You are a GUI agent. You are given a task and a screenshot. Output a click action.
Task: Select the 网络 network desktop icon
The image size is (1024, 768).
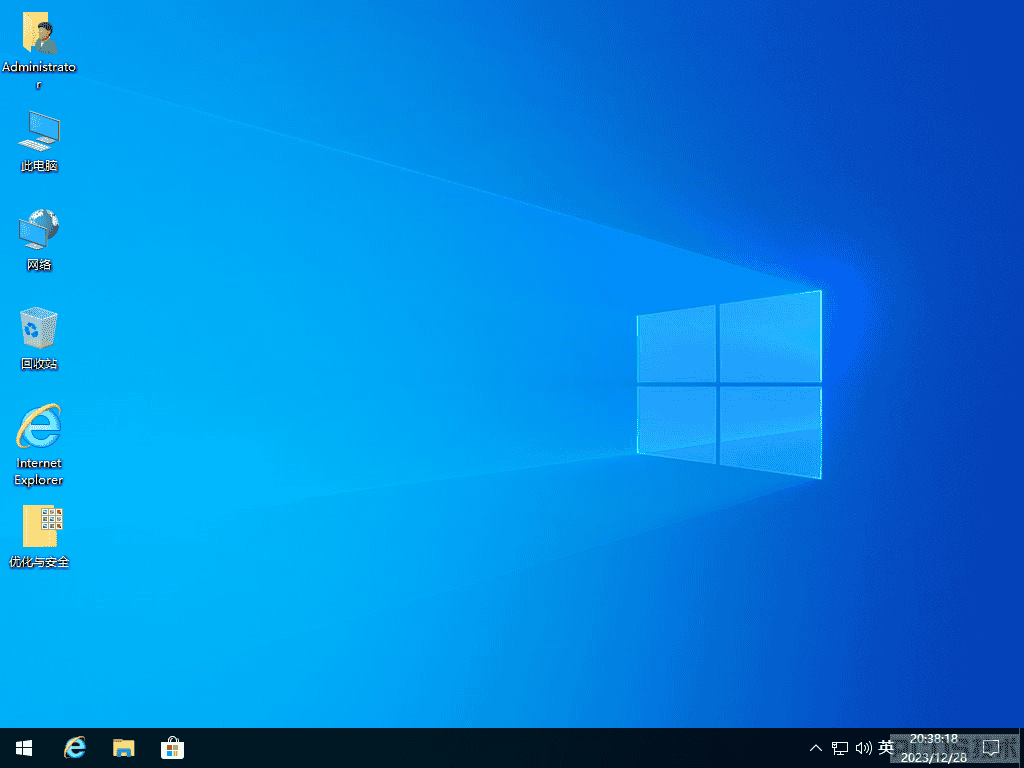39,240
